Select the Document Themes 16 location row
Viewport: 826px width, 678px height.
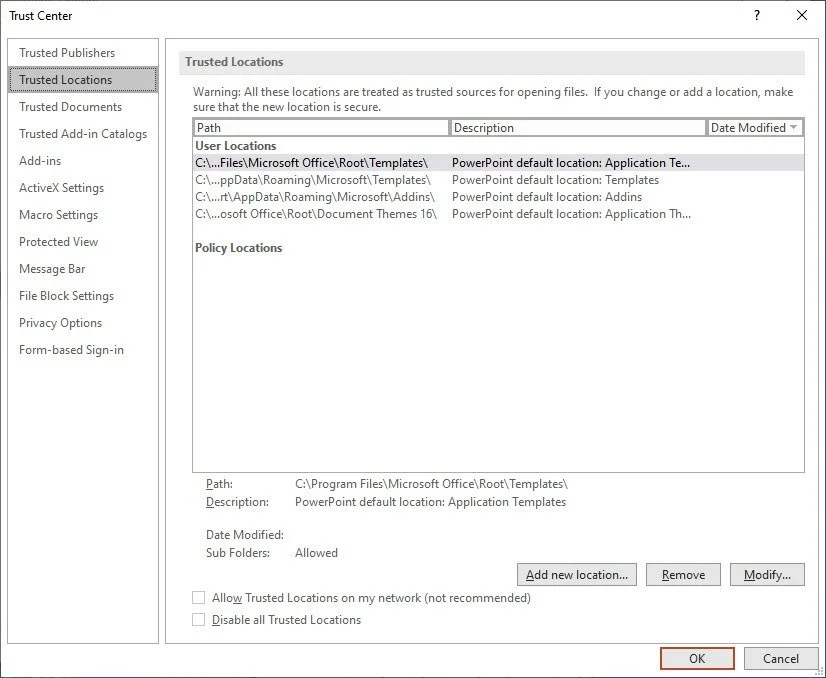coord(317,214)
